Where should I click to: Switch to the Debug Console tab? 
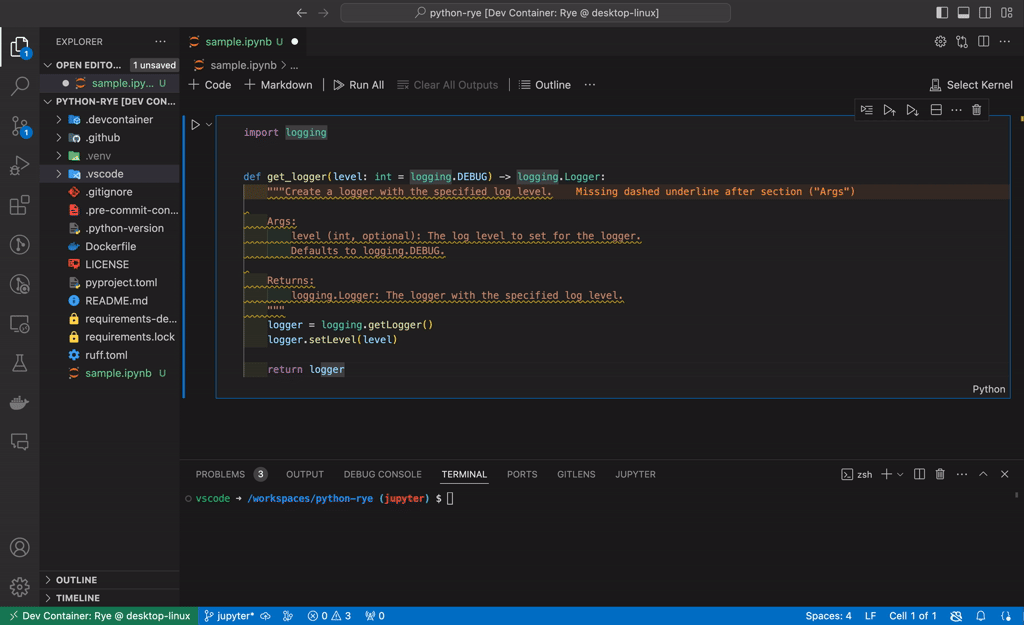(x=383, y=474)
